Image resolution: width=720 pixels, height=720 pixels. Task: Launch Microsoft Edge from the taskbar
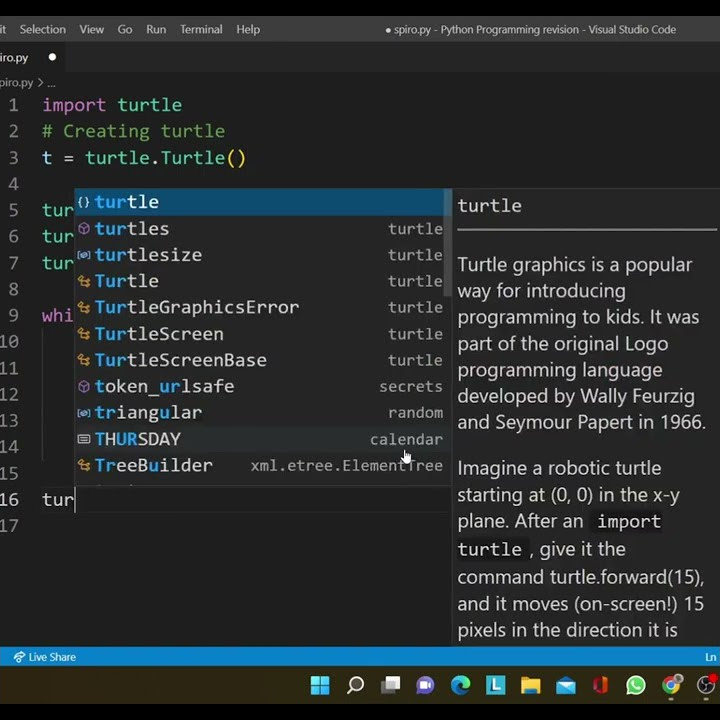tap(461, 685)
